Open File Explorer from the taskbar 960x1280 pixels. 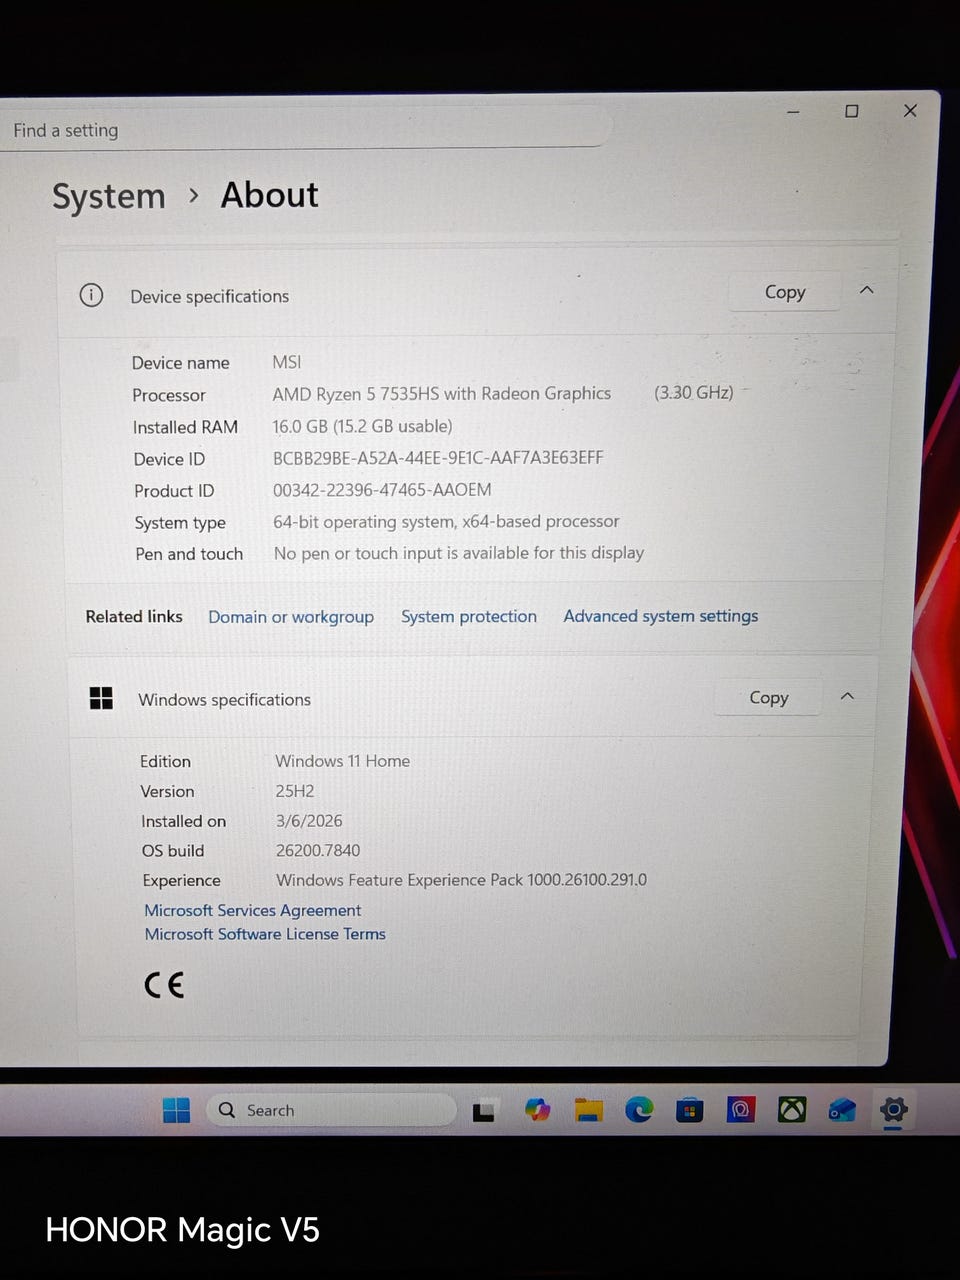(589, 1110)
